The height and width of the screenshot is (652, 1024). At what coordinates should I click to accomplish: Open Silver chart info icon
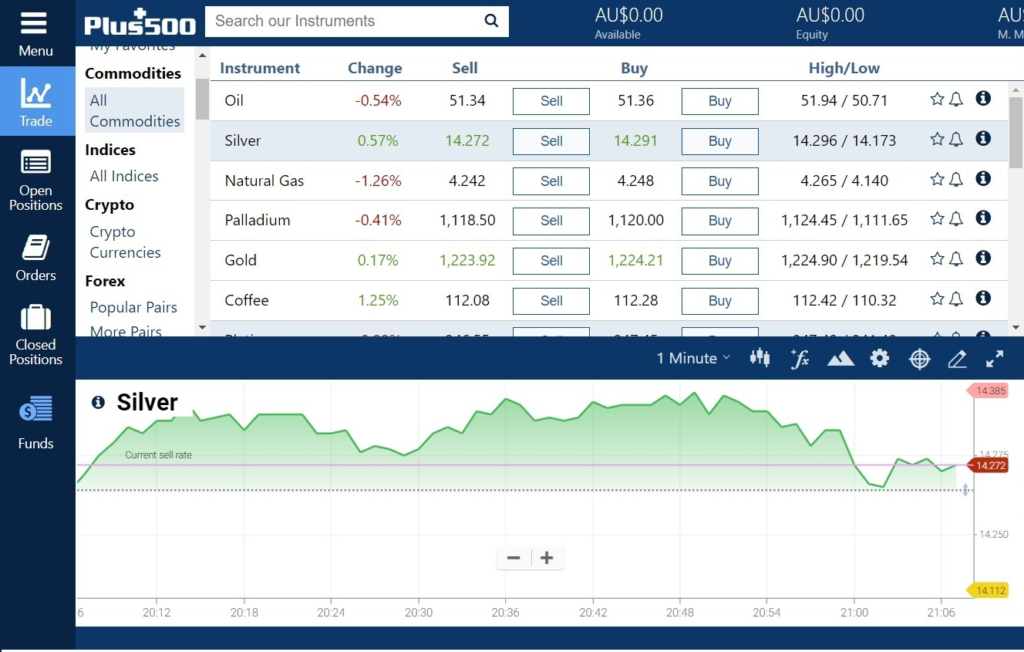pos(98,402)
